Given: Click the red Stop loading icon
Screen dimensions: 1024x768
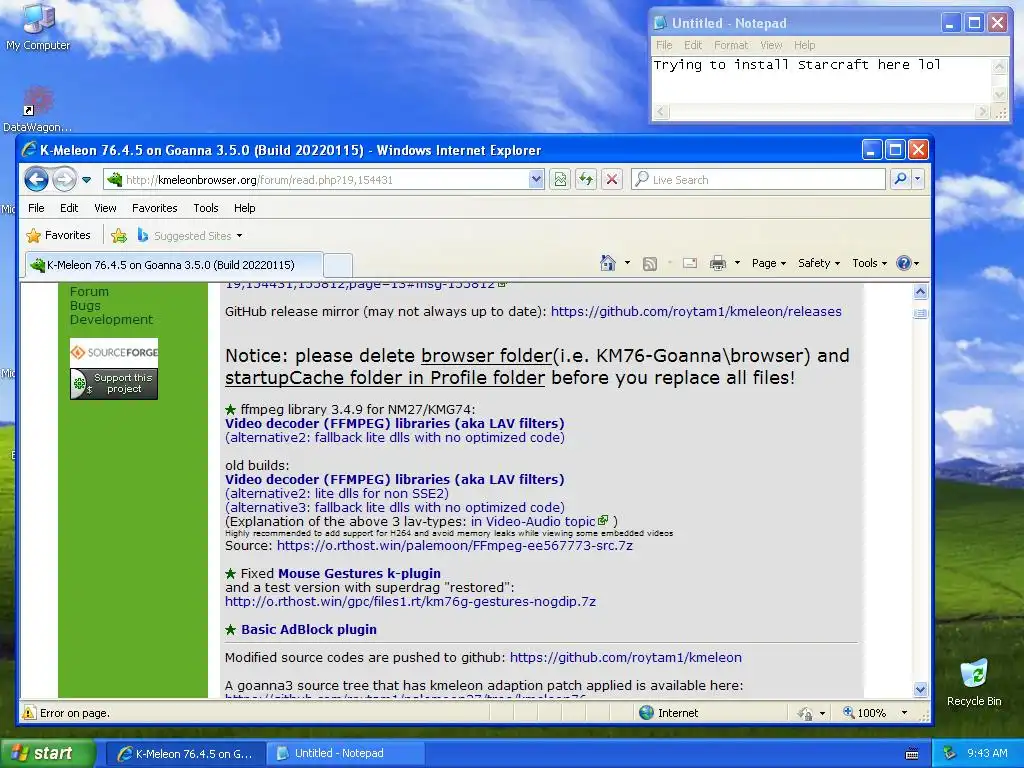Looking at the screenshot, I should click(x=611, y=179).
